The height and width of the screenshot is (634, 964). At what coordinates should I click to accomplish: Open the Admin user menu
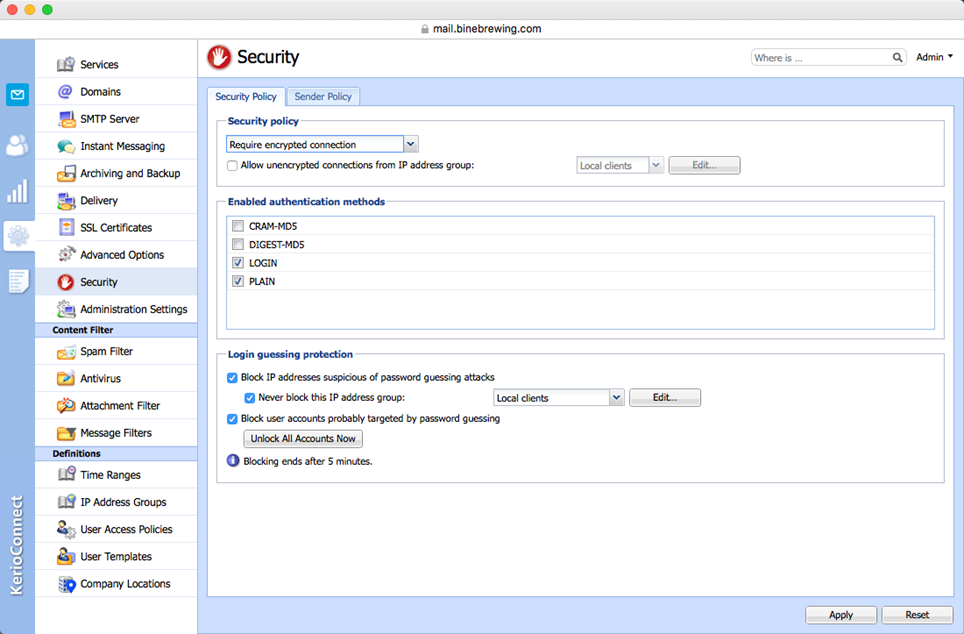pos(934,58)
